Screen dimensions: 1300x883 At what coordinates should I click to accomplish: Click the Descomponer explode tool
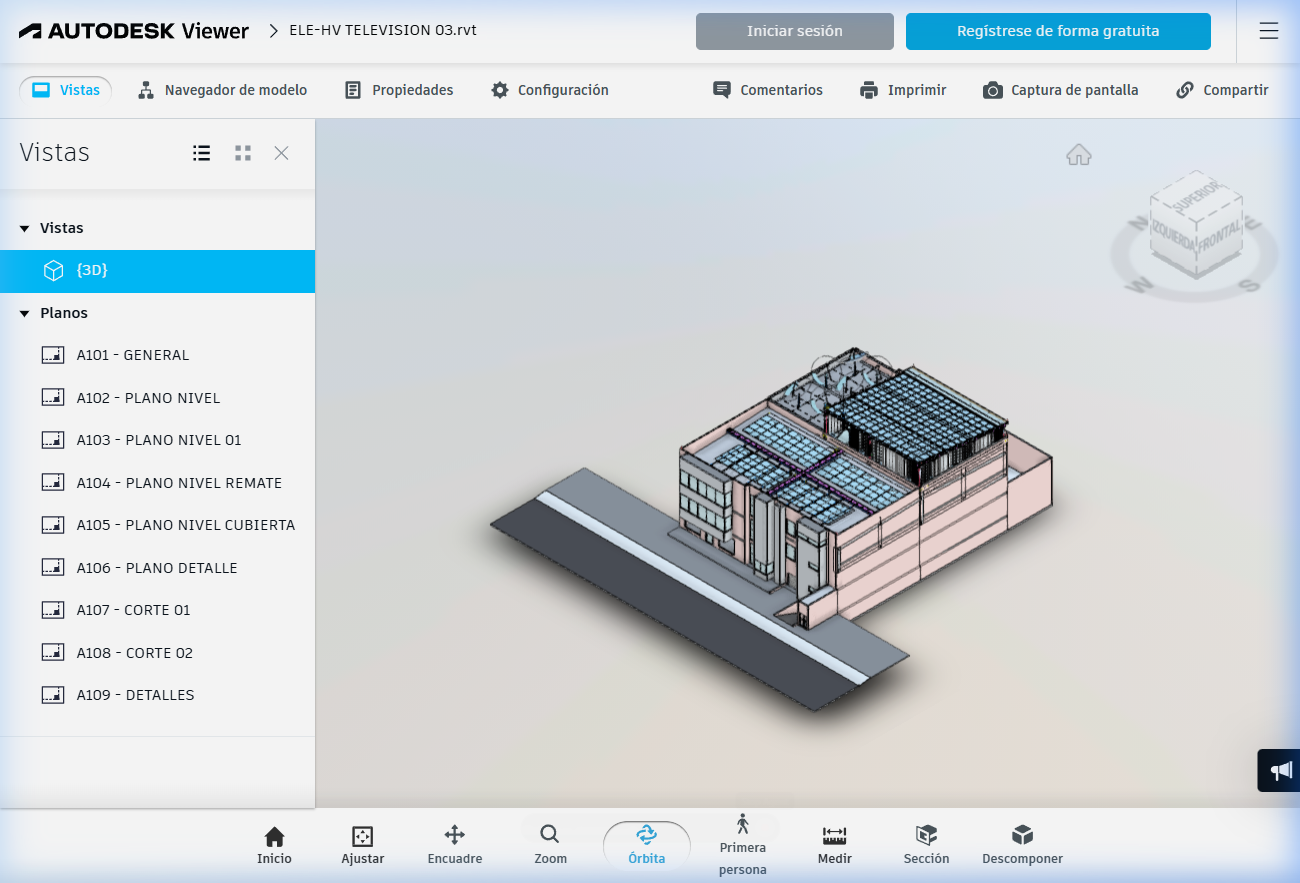[x=1022, y=845]
